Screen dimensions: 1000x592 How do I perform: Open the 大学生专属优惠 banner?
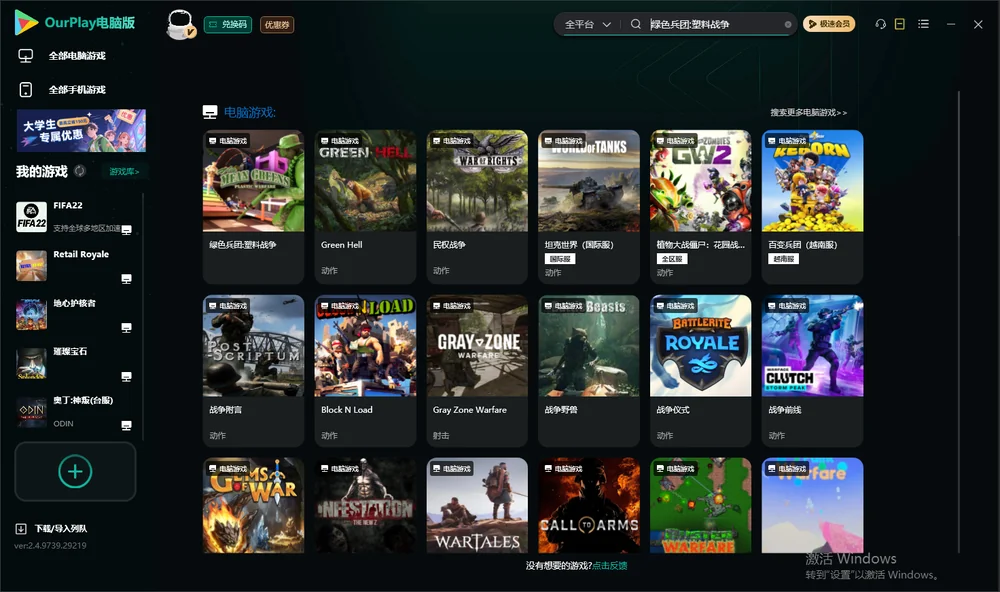[81, 130]
